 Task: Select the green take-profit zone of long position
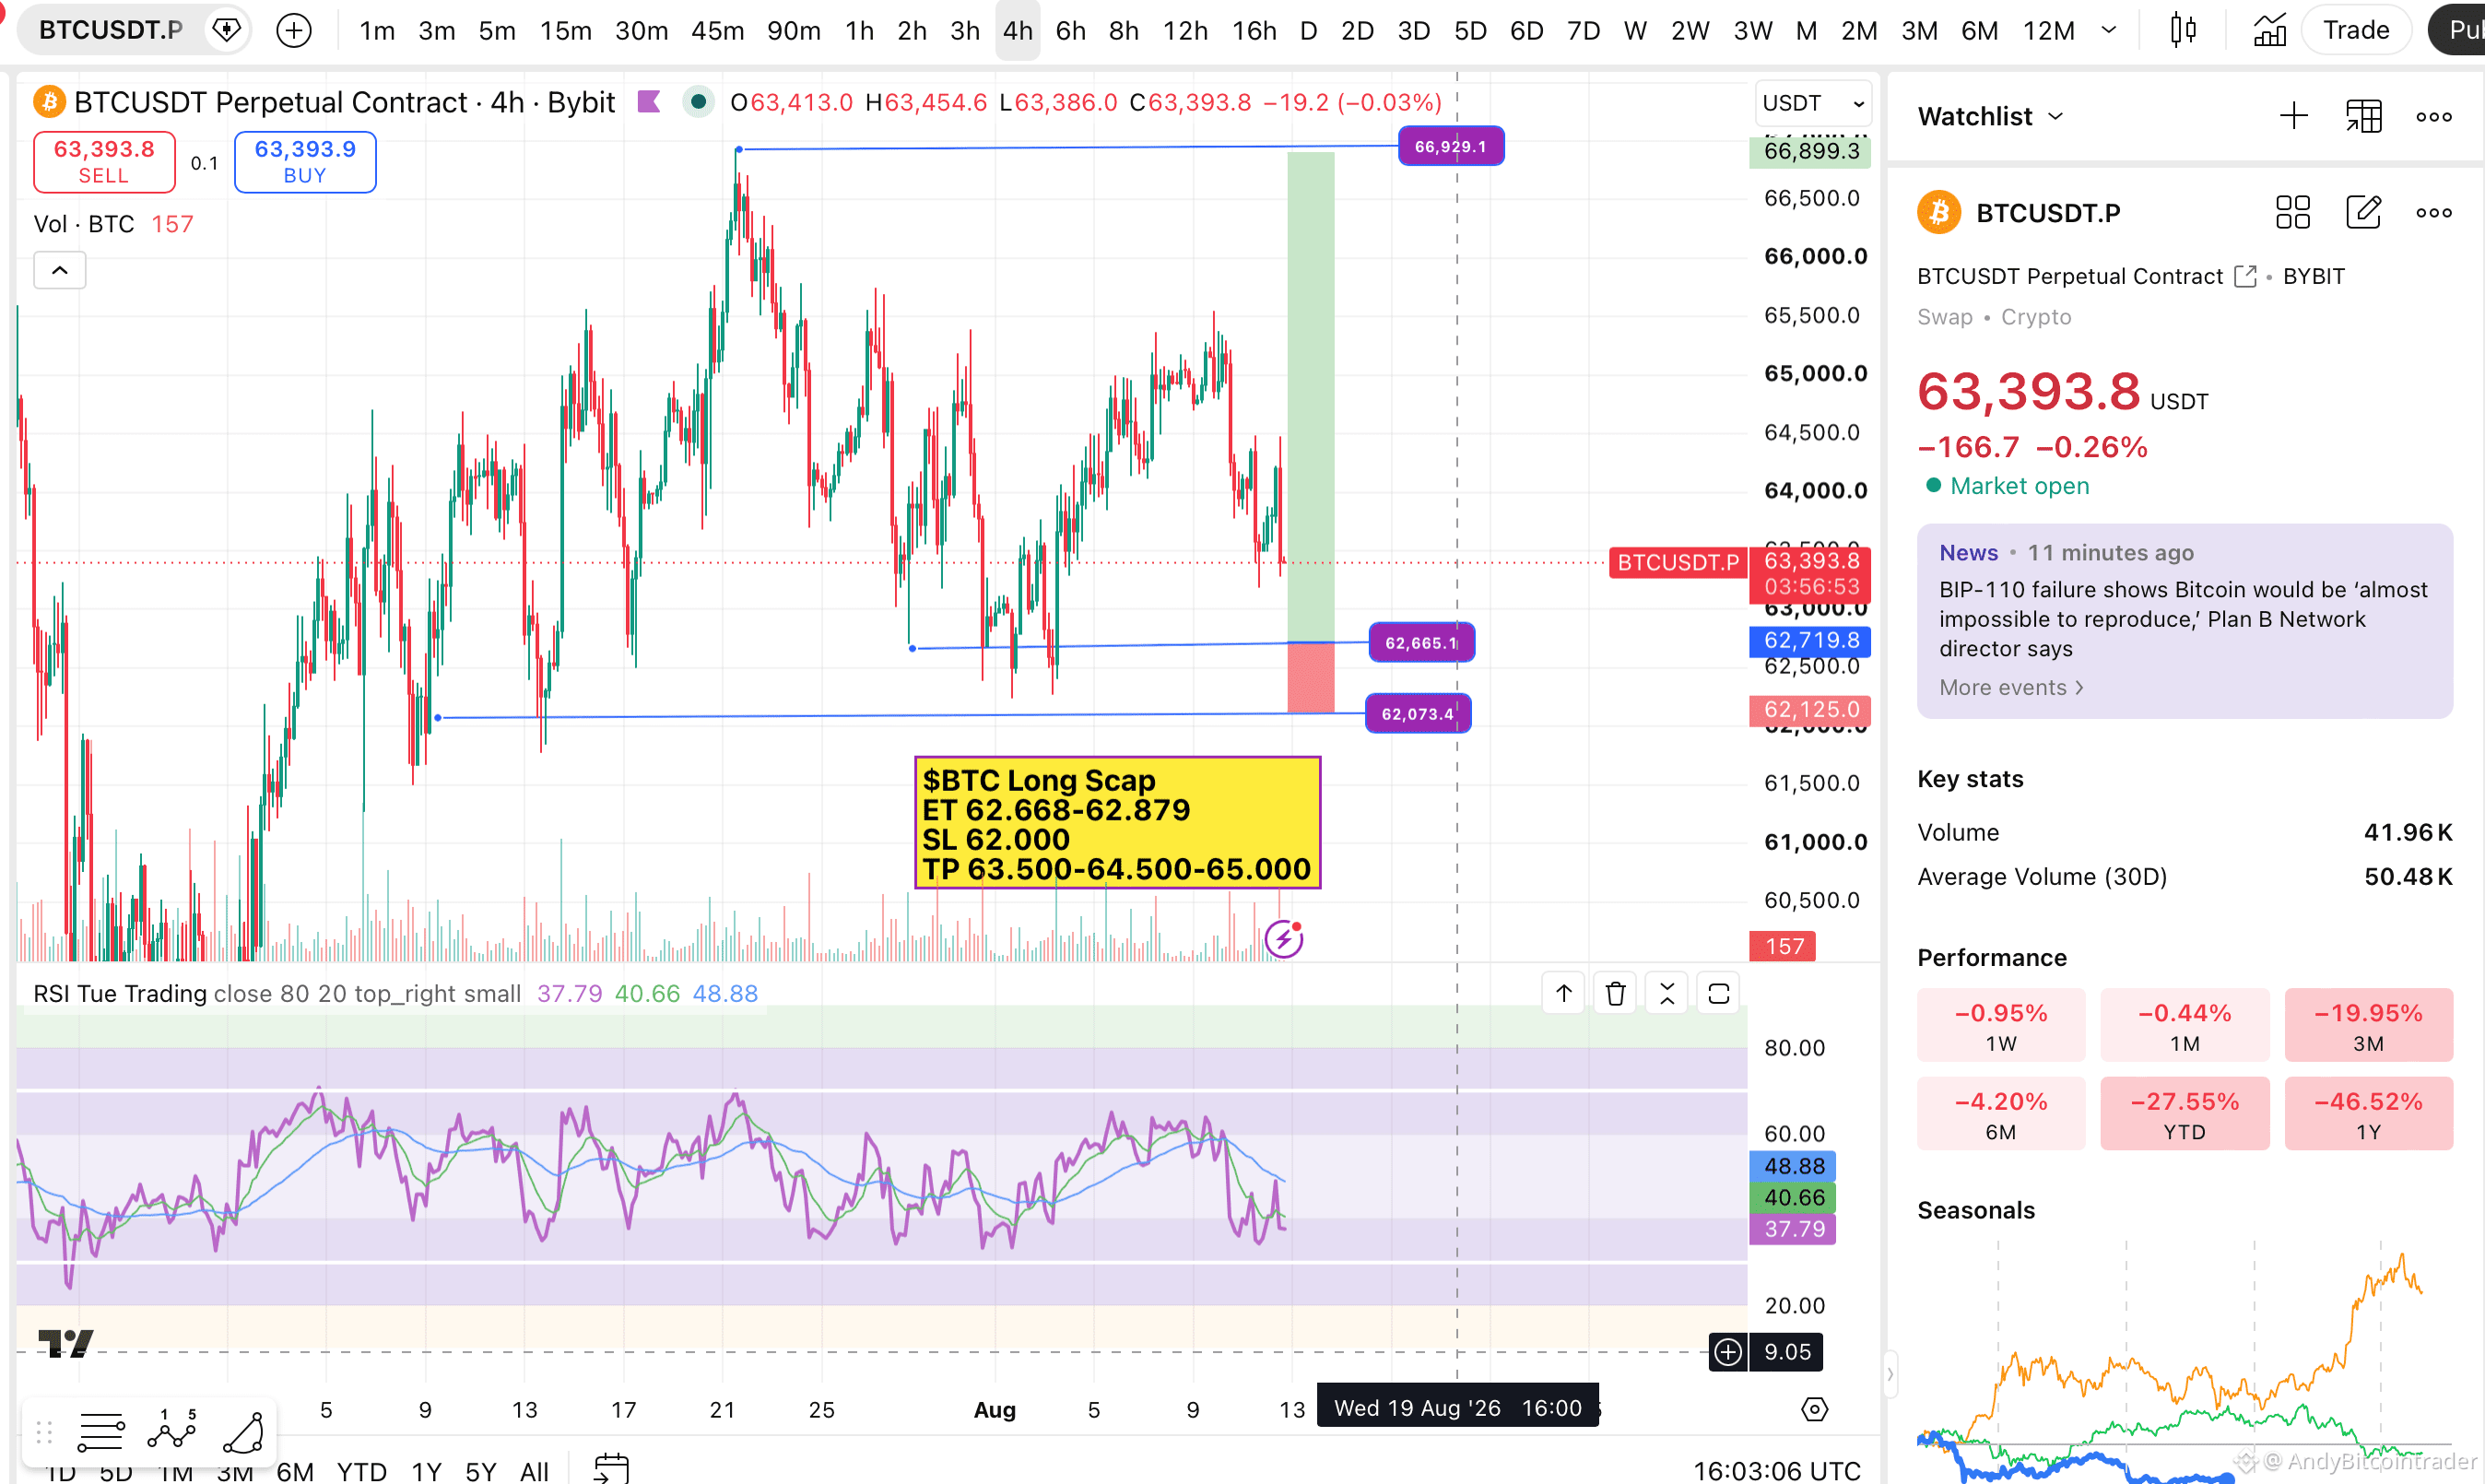coord(1310,396)
